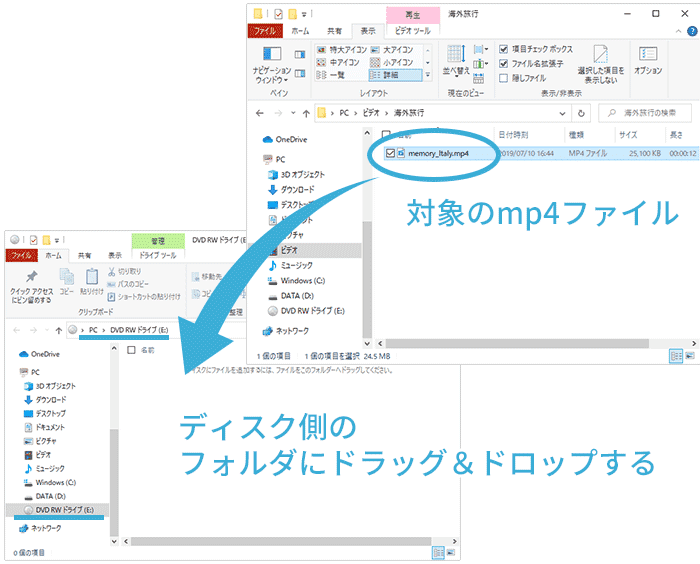700x564 pixels.
Task: Collapse ribbon with chevron at top-right corner
Action: (x=678, y=31)
